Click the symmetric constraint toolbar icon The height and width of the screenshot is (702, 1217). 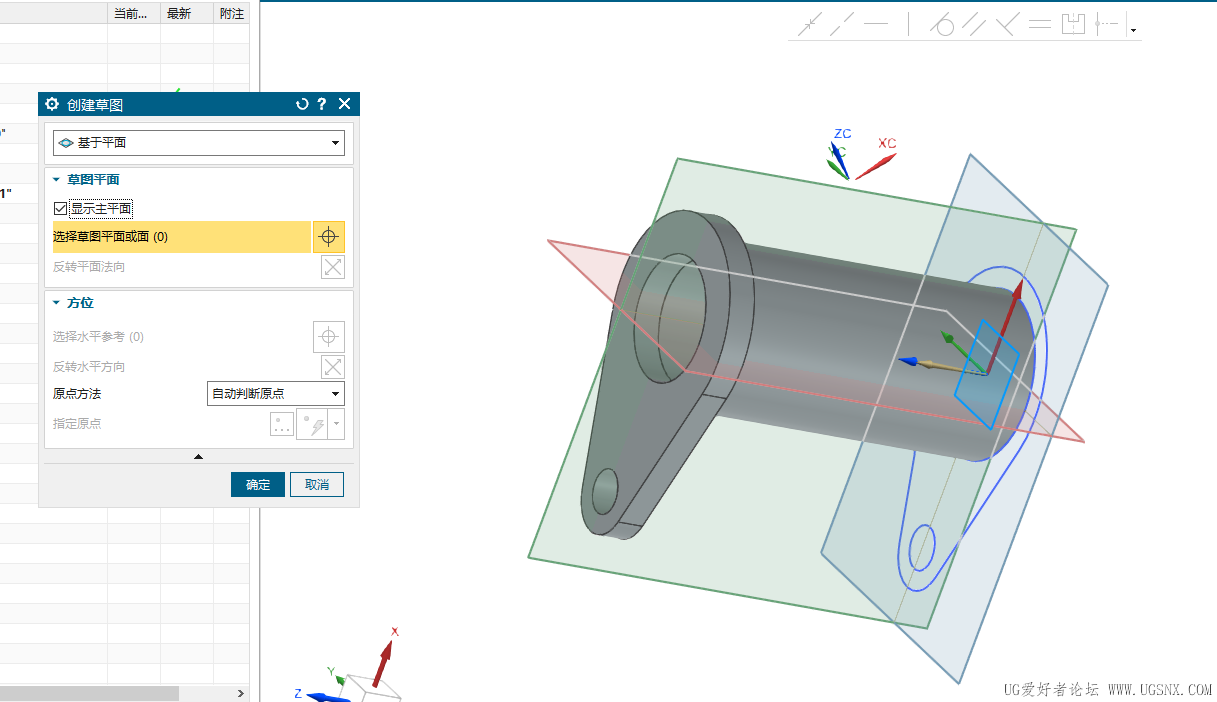1073,24
